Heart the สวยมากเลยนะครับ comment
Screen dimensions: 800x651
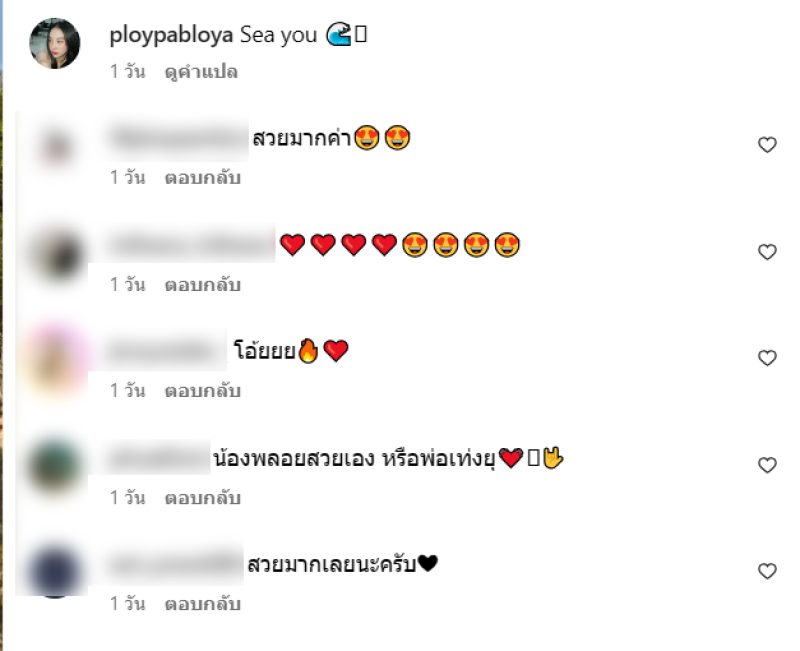click(767, 570)
